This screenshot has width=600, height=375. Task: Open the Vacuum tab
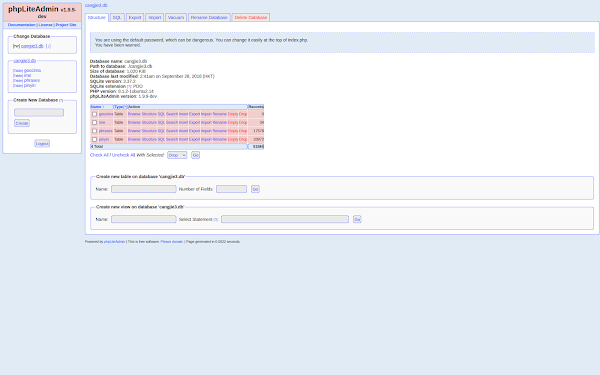point(176,18)
